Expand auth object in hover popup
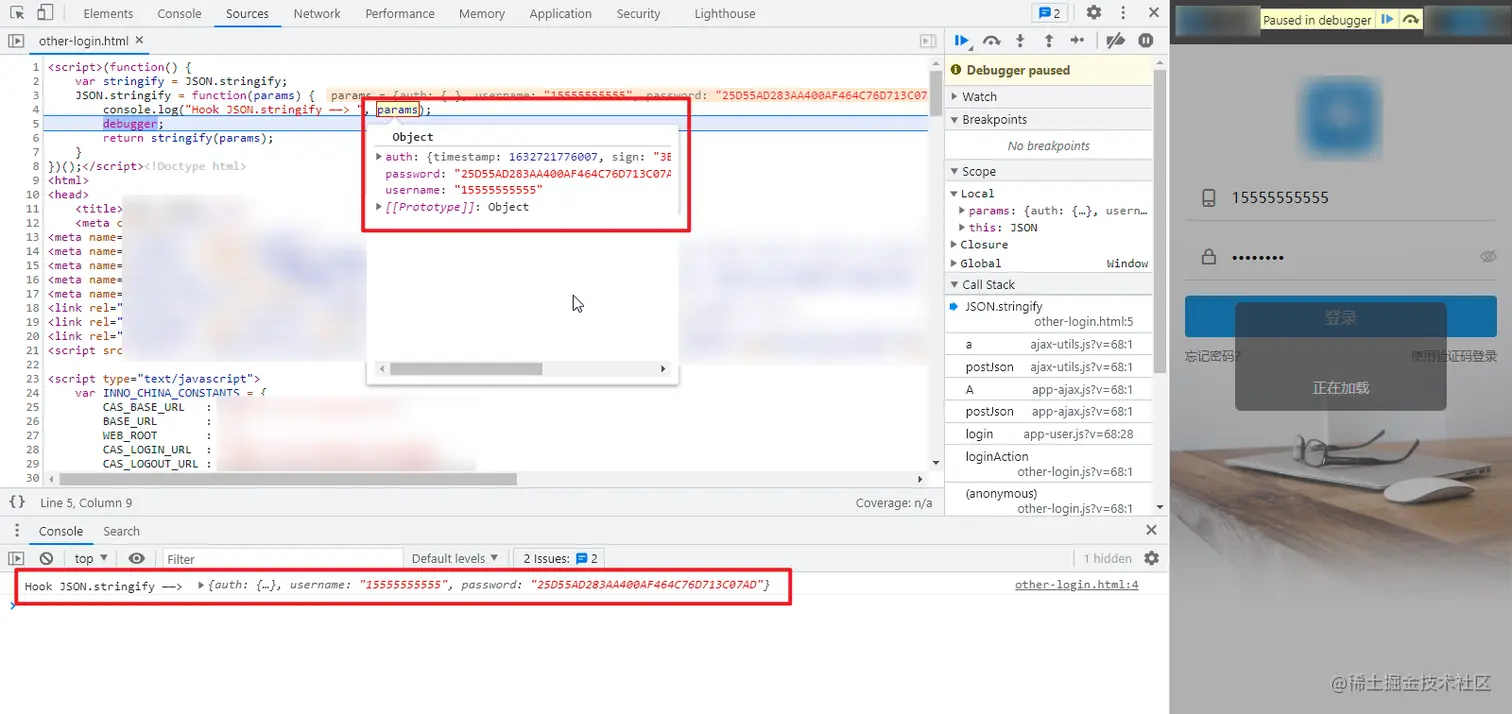Viewport: 1512px width, 714px height. pos(380,156)
